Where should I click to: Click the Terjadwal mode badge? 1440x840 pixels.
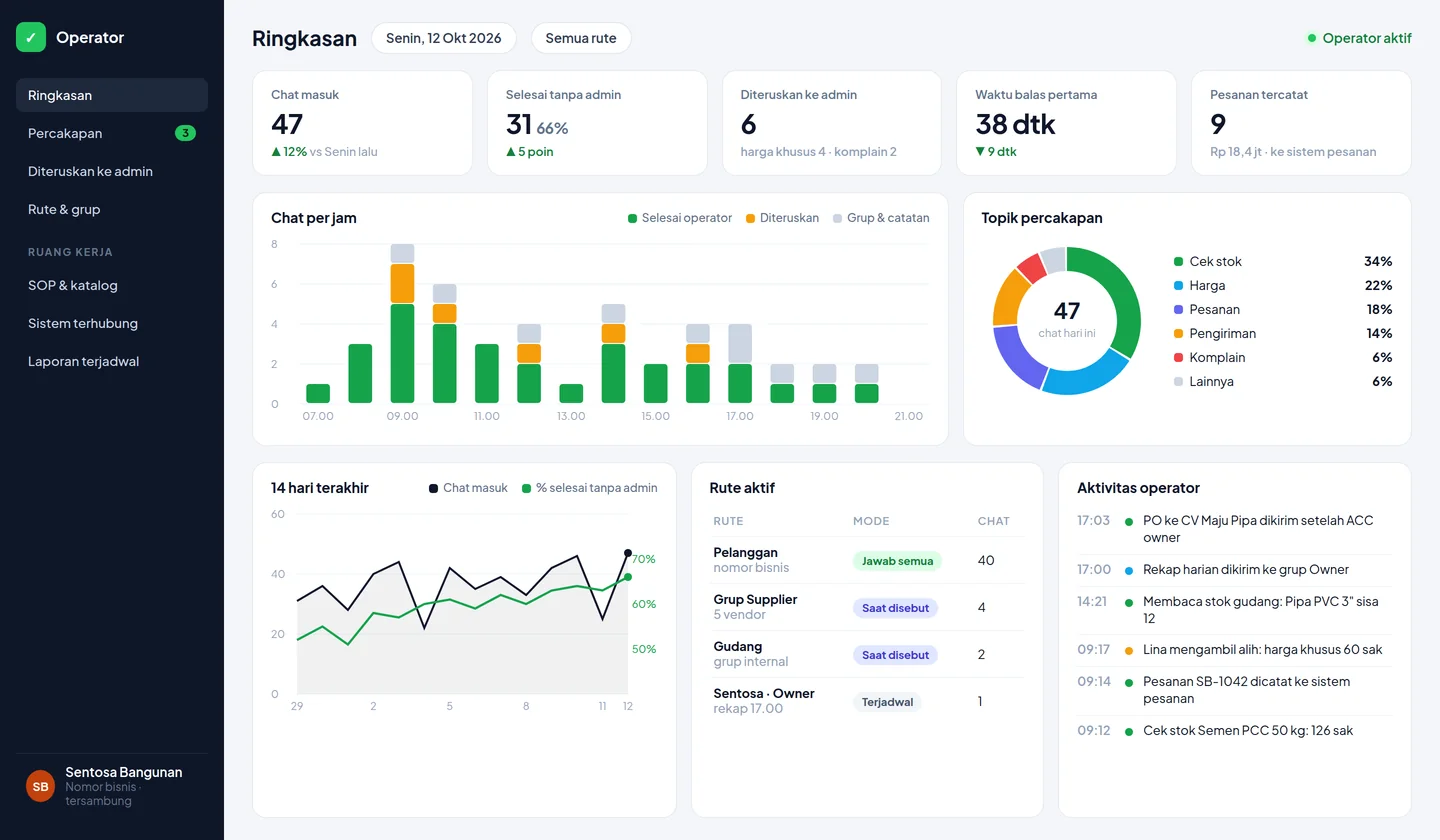[x=887, y=702]
